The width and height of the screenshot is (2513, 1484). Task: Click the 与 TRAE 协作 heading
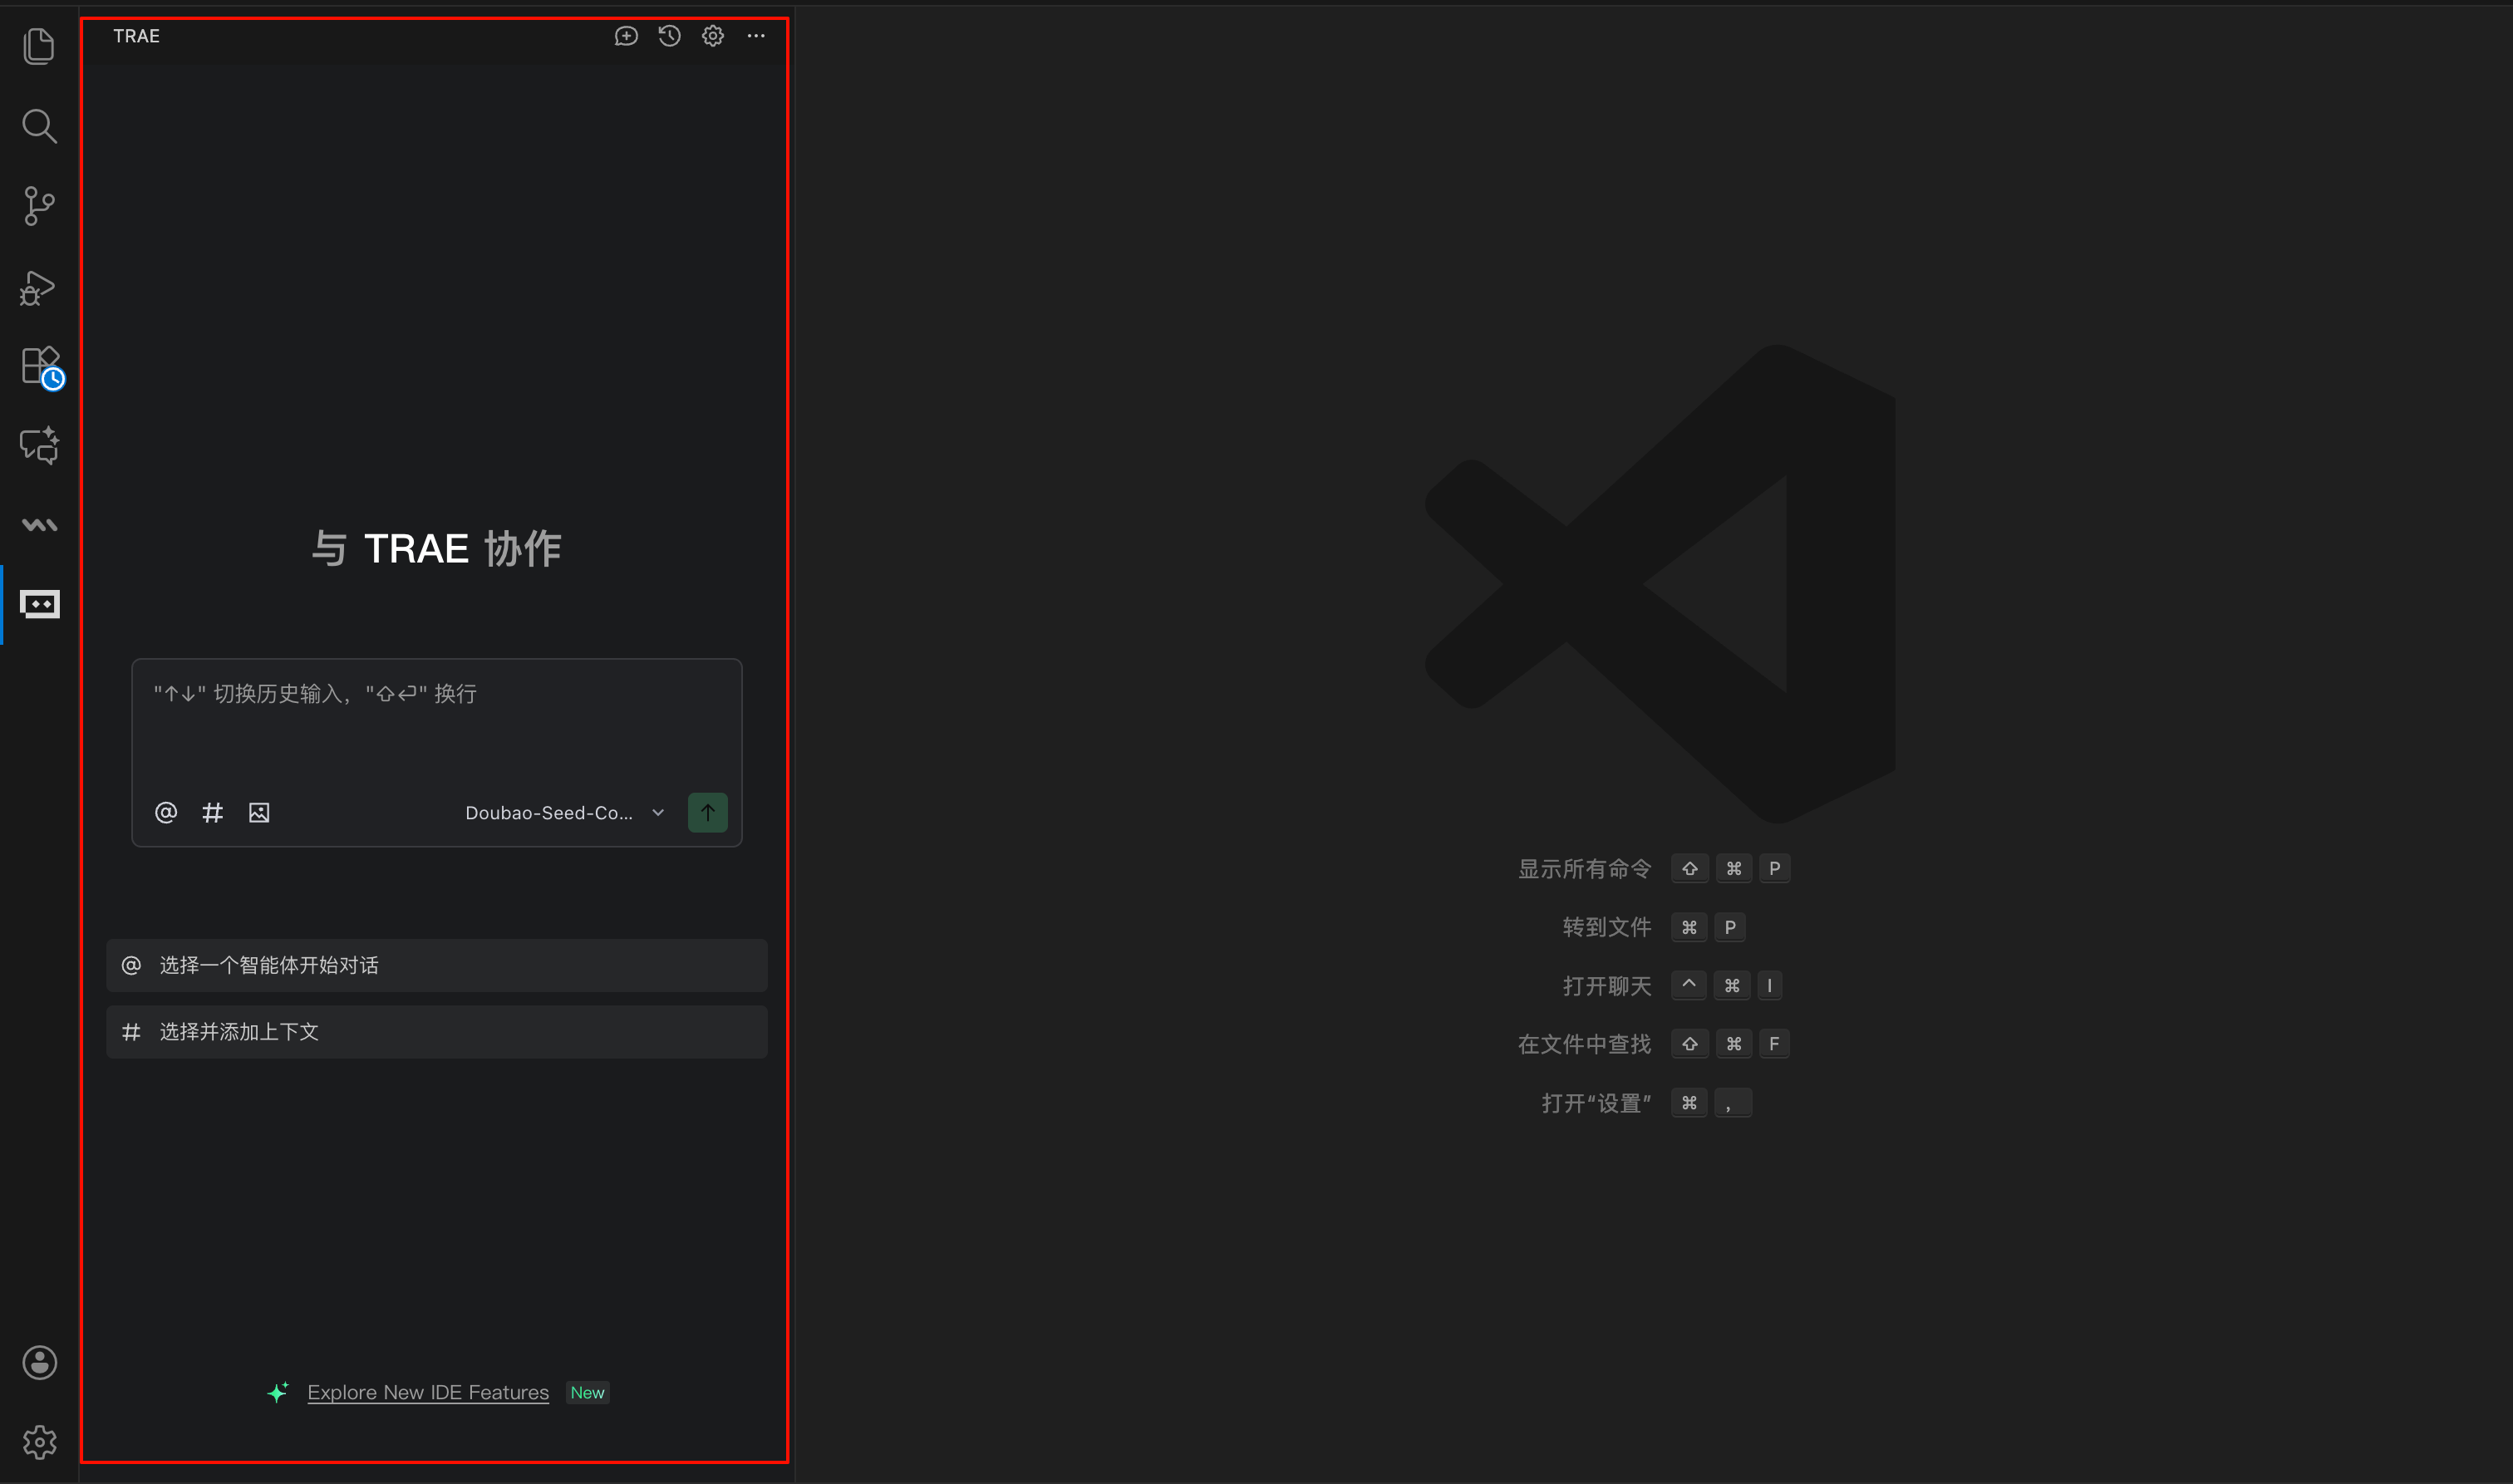point(436,548)
